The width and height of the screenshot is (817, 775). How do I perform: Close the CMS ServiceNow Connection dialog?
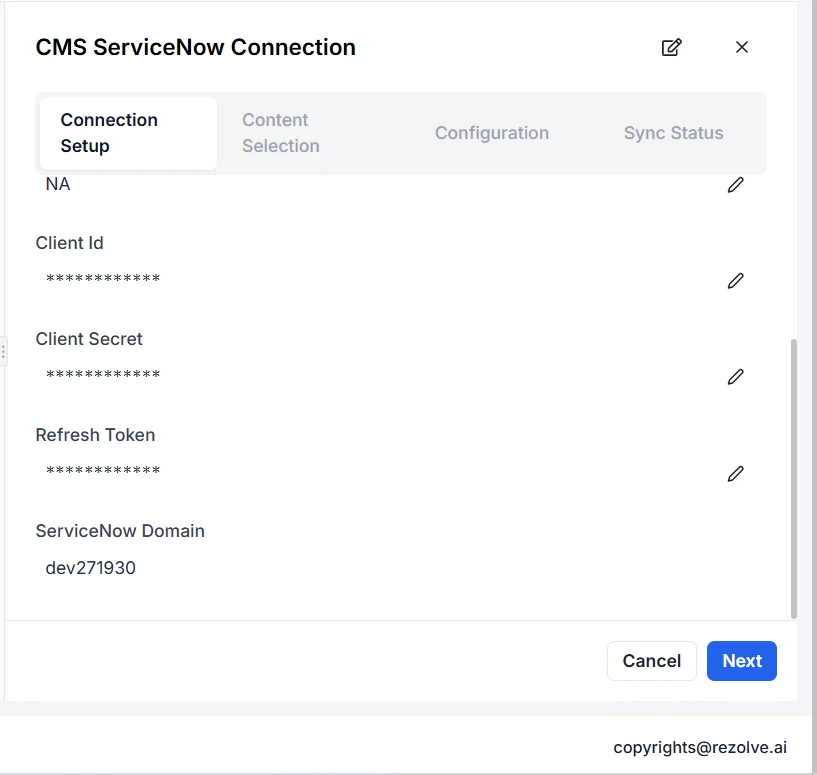[x=741, y=47]
